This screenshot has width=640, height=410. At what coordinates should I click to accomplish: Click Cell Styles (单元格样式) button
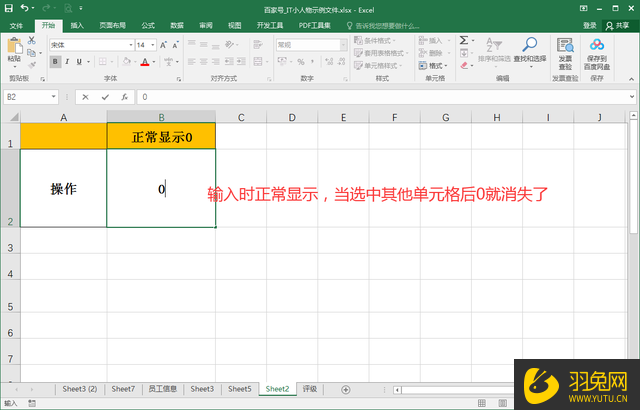click(x=378, y=65)
